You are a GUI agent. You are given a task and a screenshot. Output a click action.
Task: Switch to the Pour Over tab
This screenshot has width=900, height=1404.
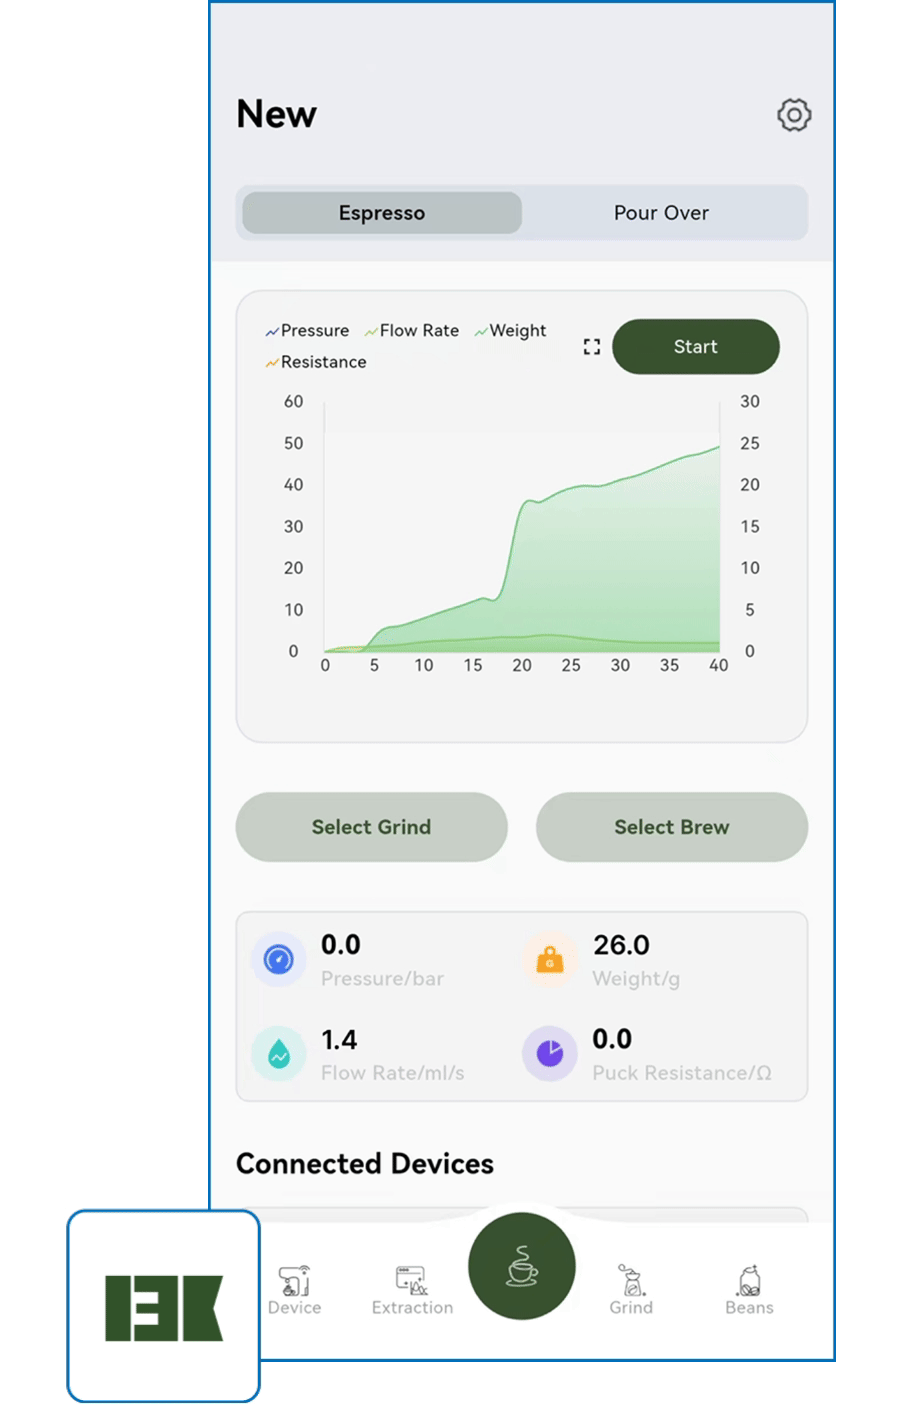click(661, 213)
